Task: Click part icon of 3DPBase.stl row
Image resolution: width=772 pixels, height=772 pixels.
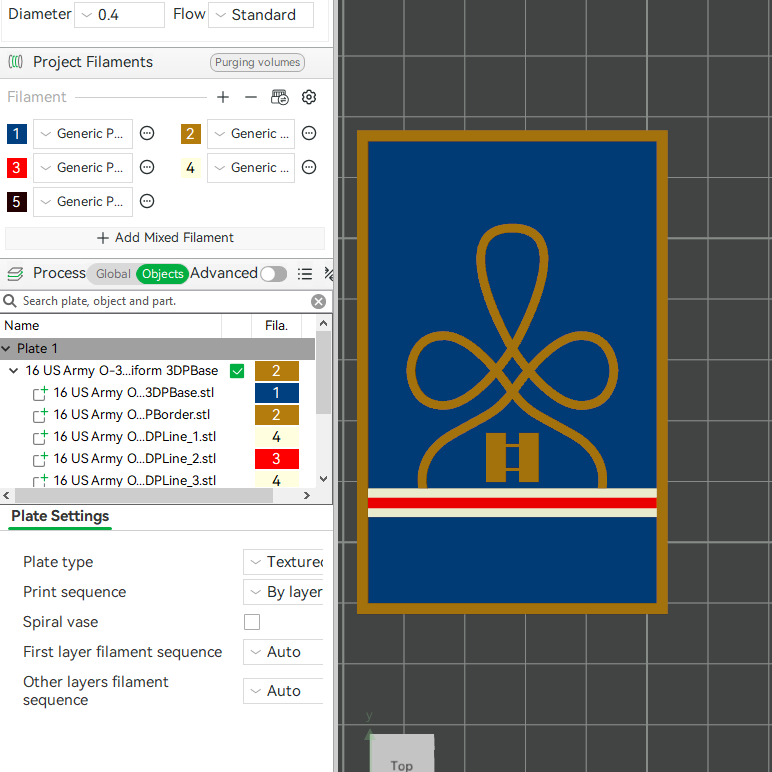Action: (40, 393)
